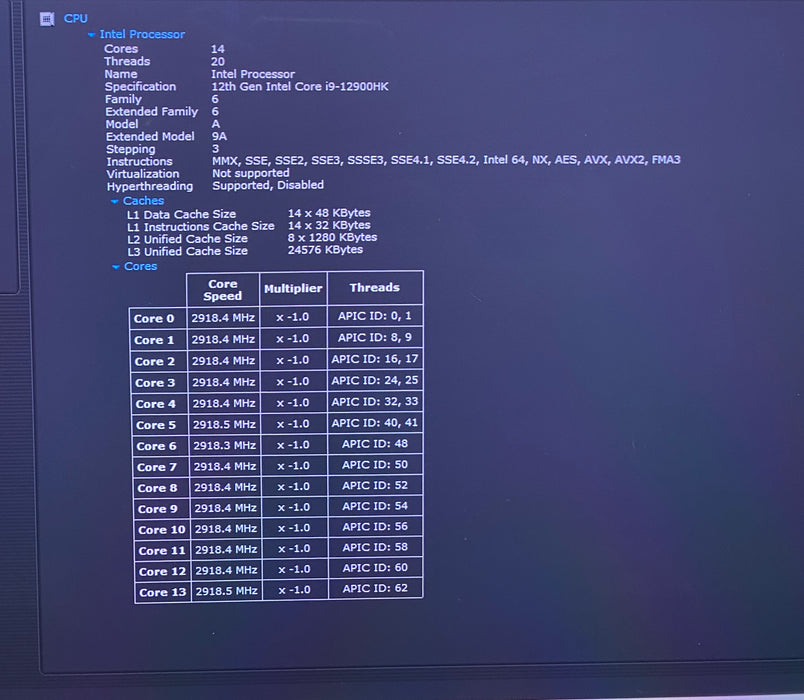Select APIC ID: 32, 33 cell

pos(375,402)
